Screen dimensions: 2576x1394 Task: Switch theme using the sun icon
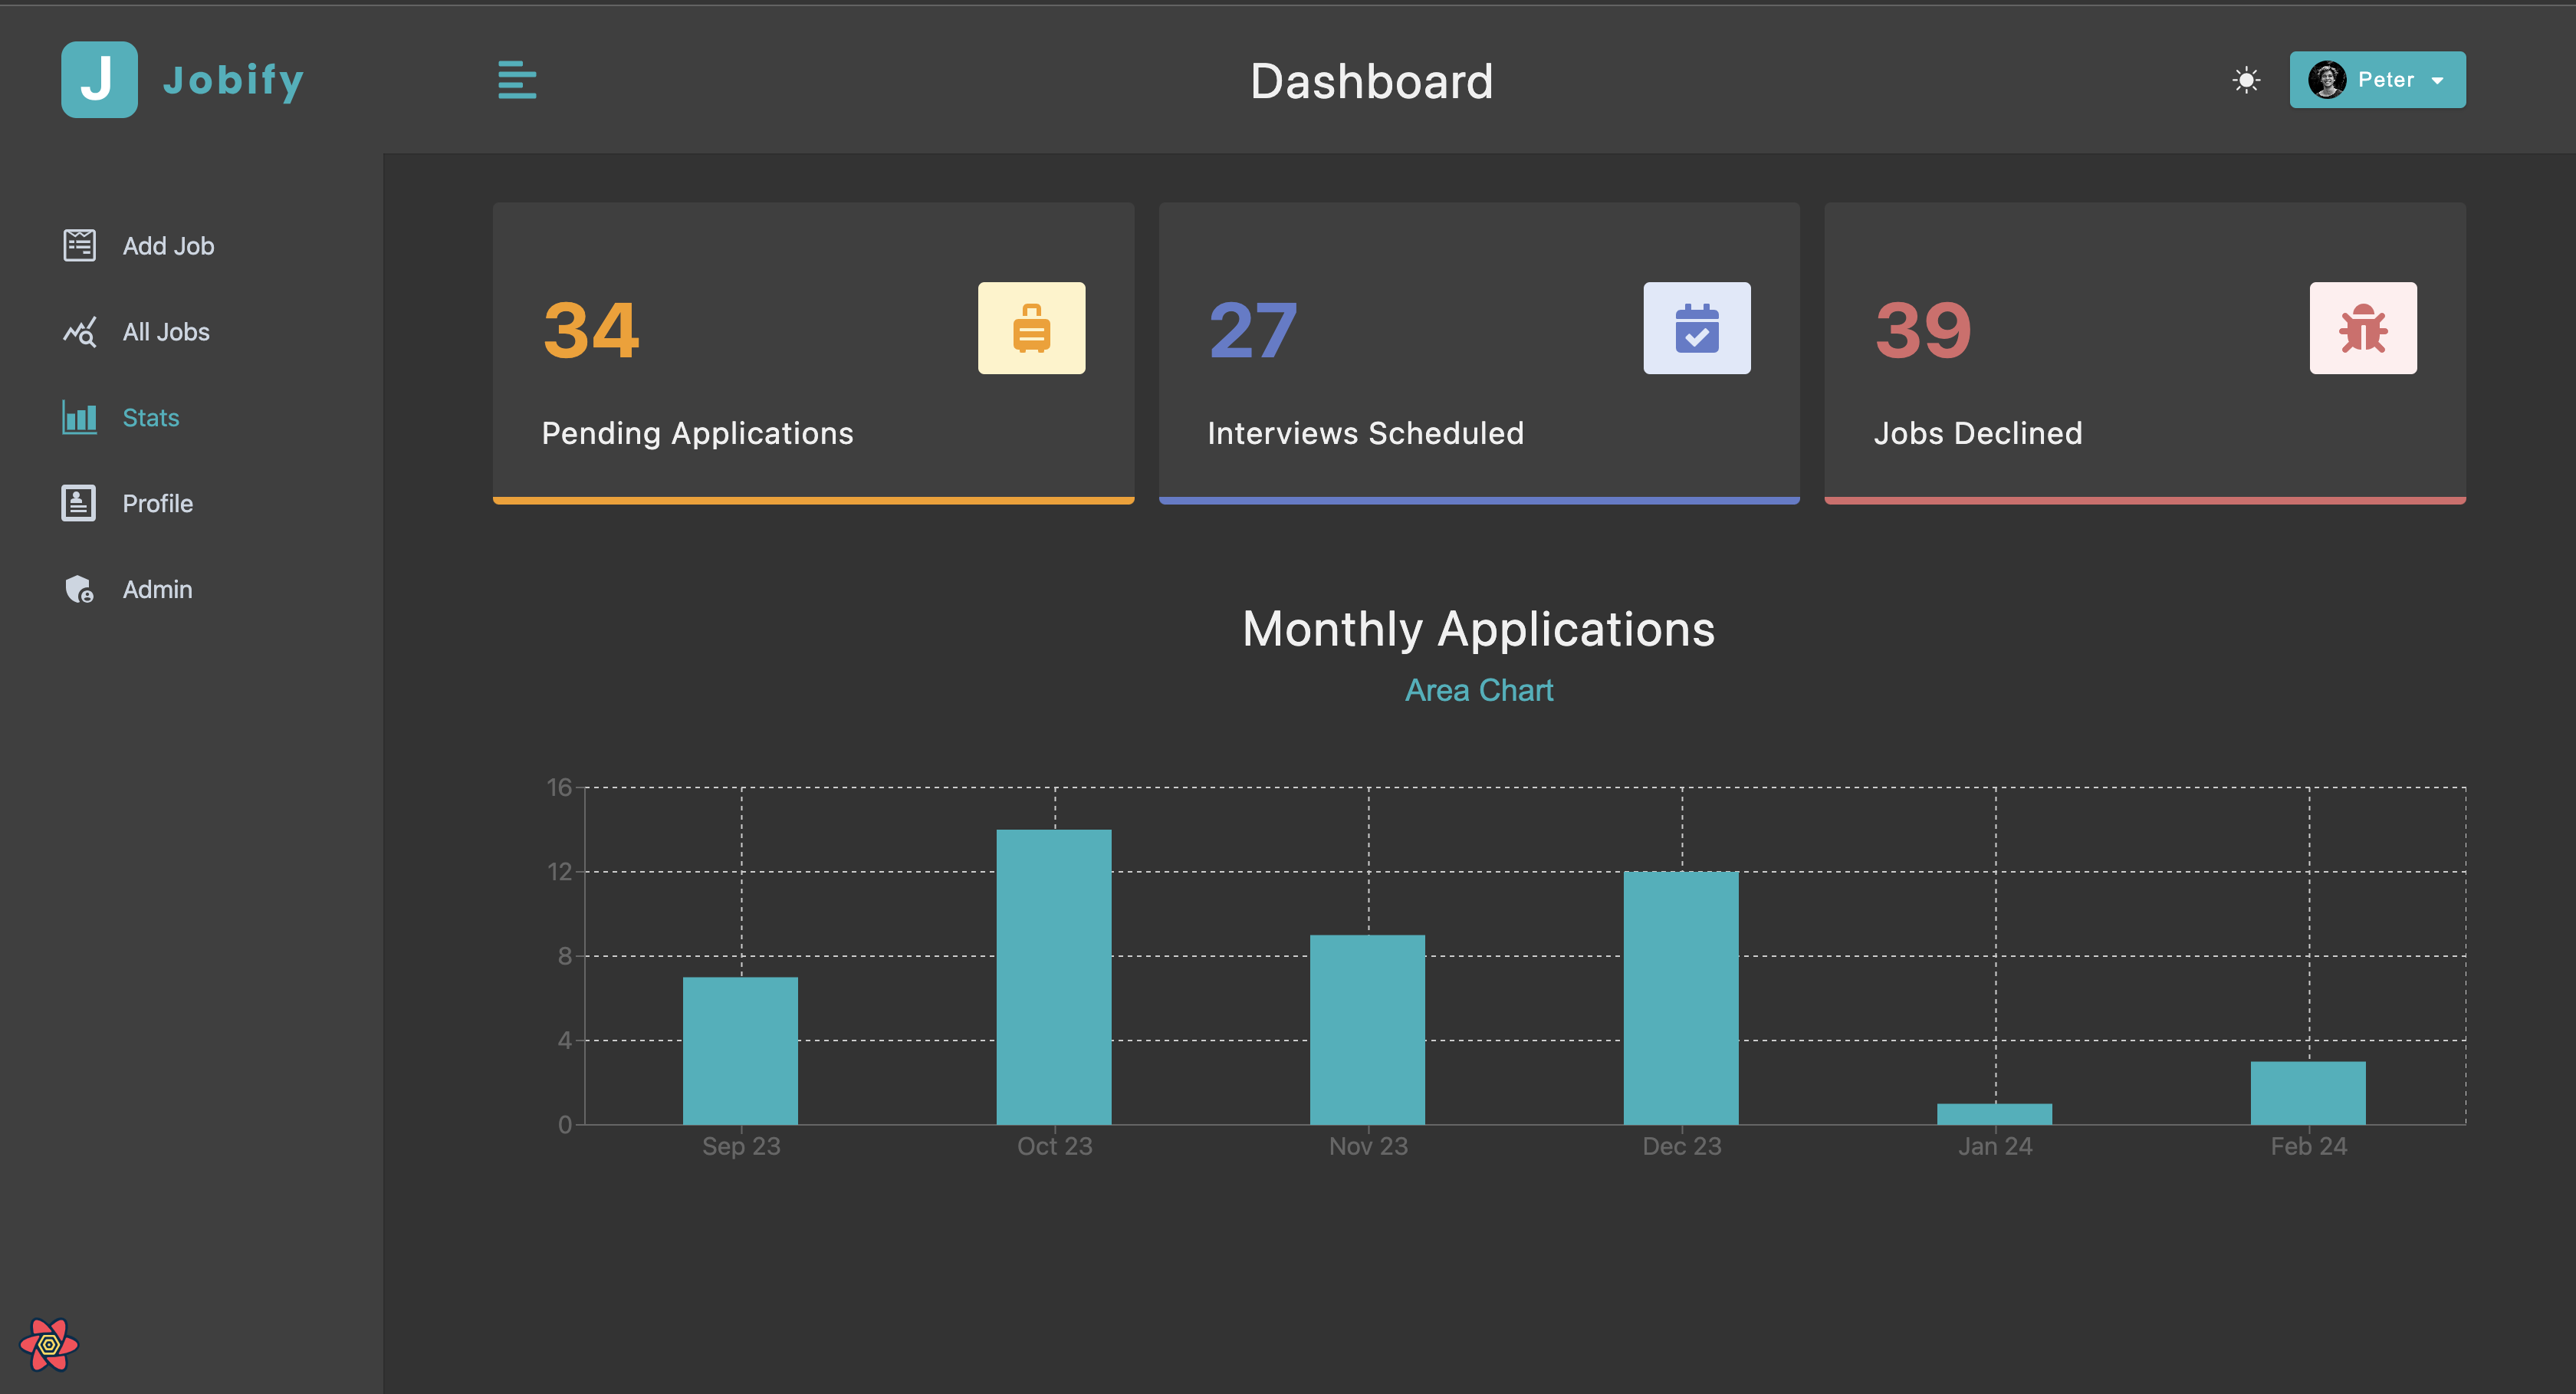(2246, 80)
